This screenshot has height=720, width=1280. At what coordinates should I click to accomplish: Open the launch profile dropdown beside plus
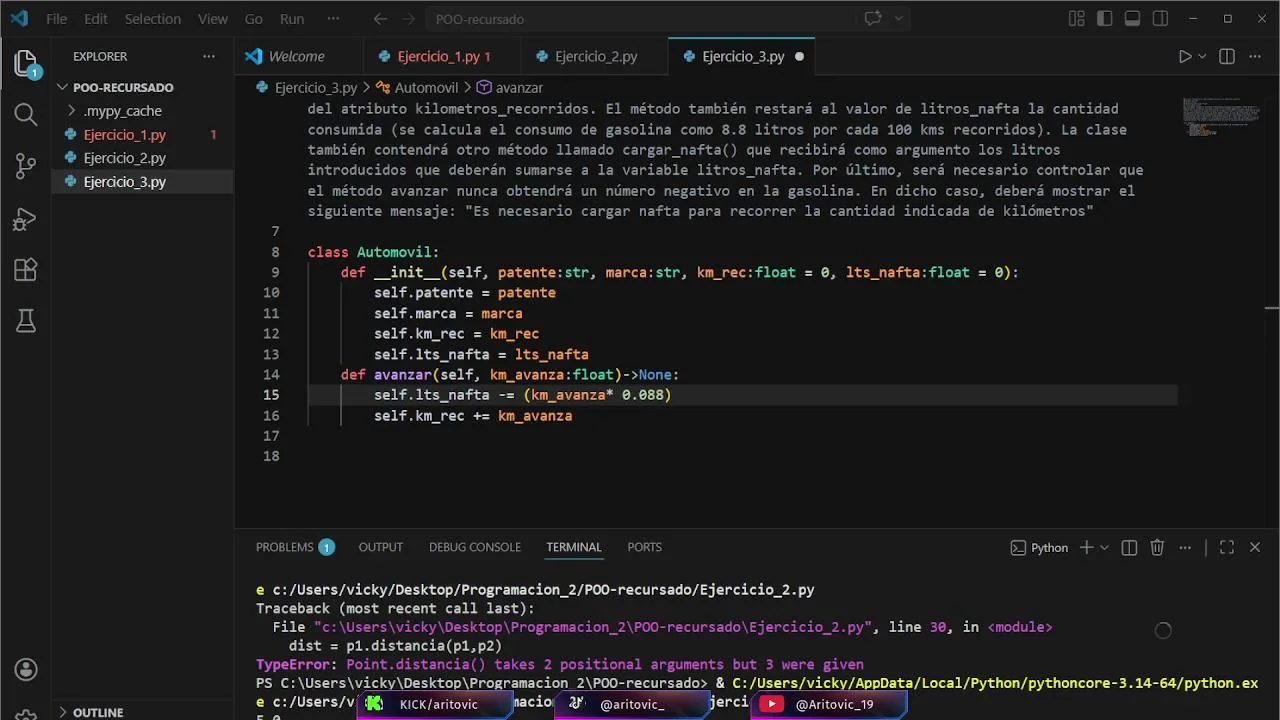1104,547
